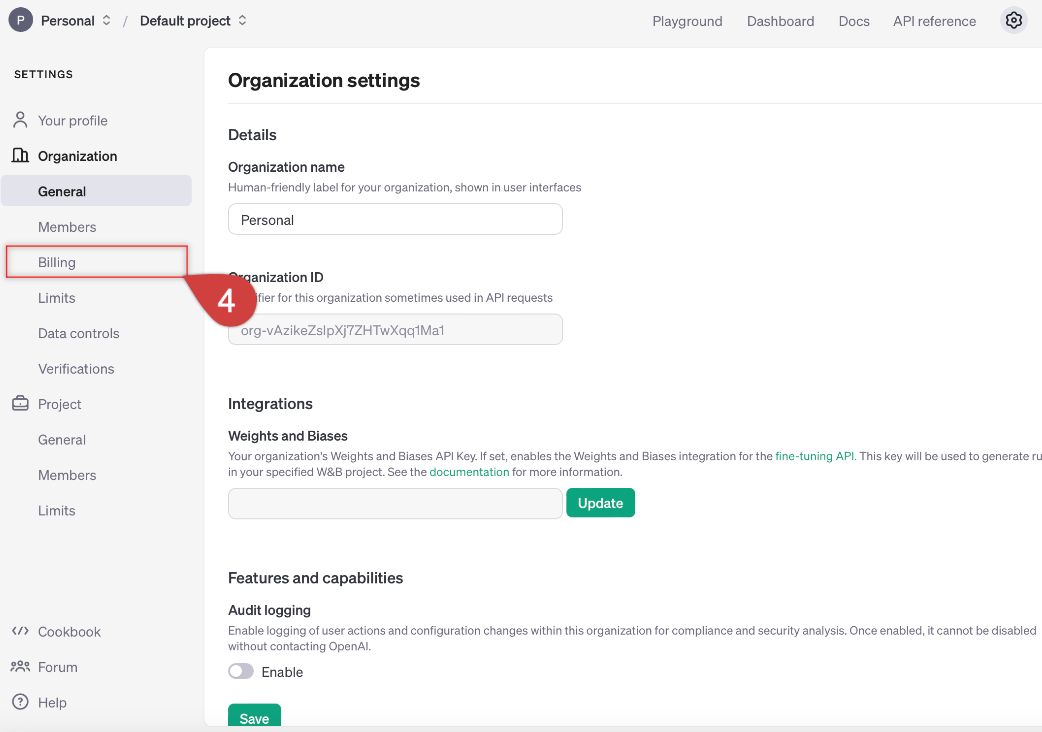Go to the Dashboard tab
Screen dimensions: 1042x732
tap(780, 21)
